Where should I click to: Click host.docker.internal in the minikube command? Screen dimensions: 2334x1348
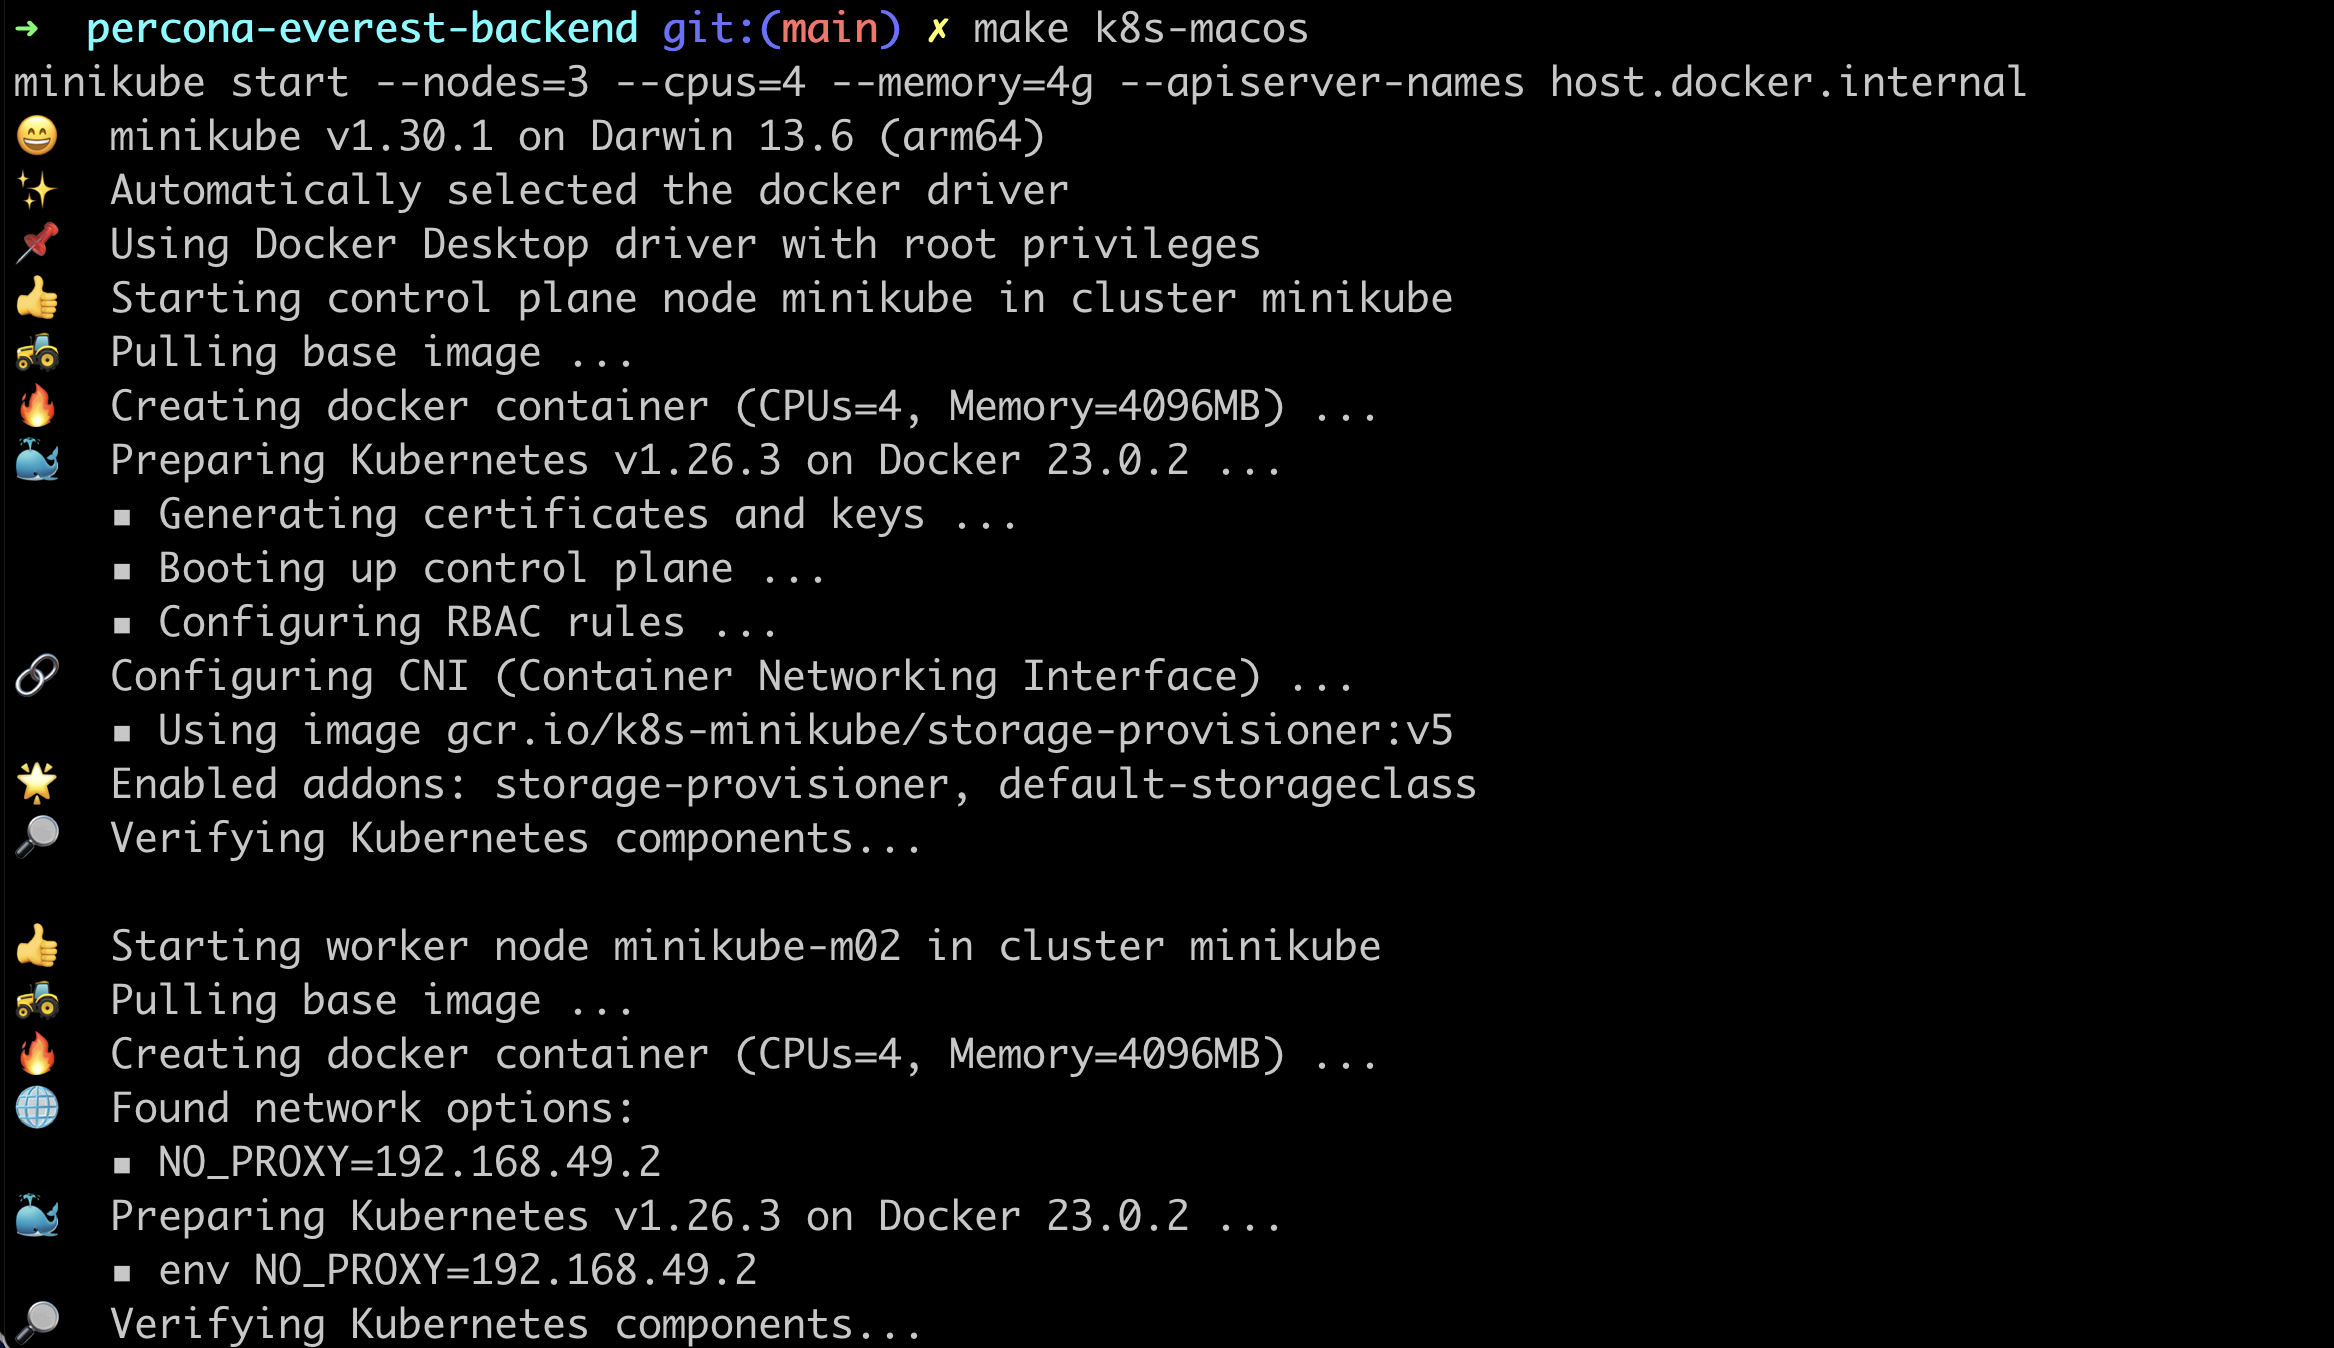pyautogui.click(x=1788, y=82)
